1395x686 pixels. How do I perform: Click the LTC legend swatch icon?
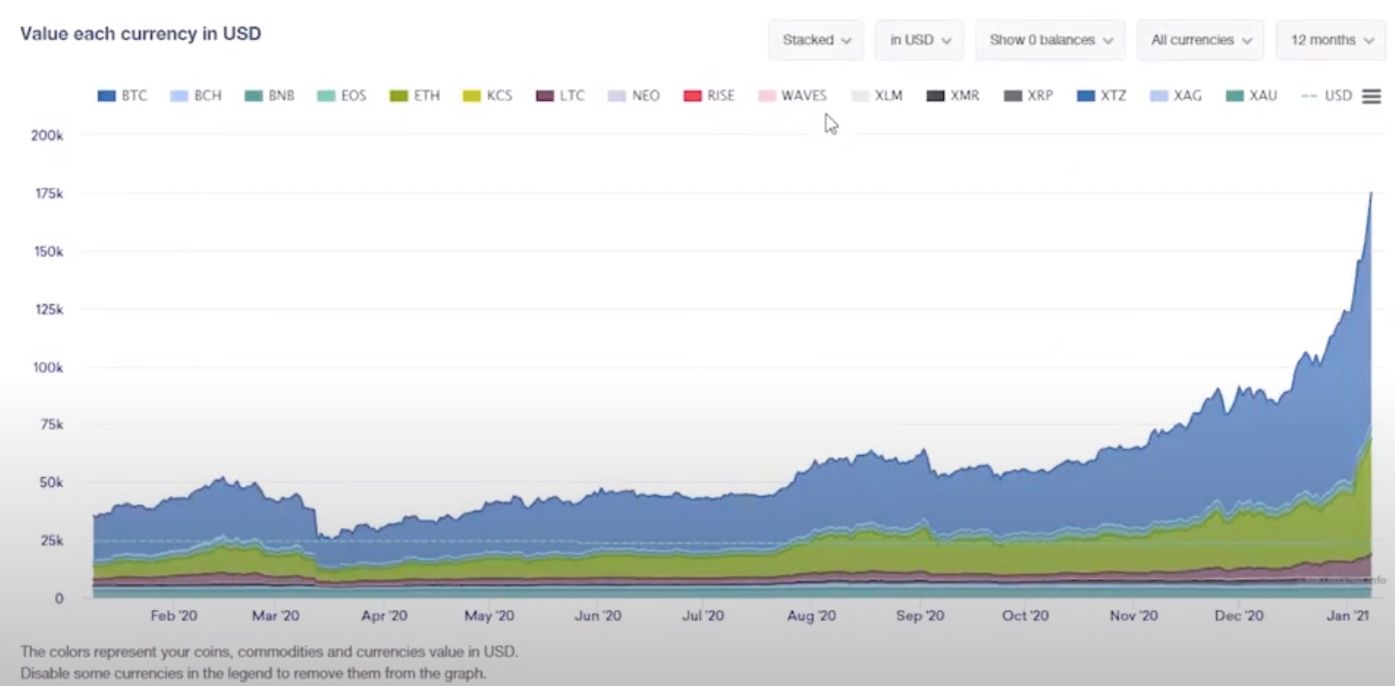point(545,96)
